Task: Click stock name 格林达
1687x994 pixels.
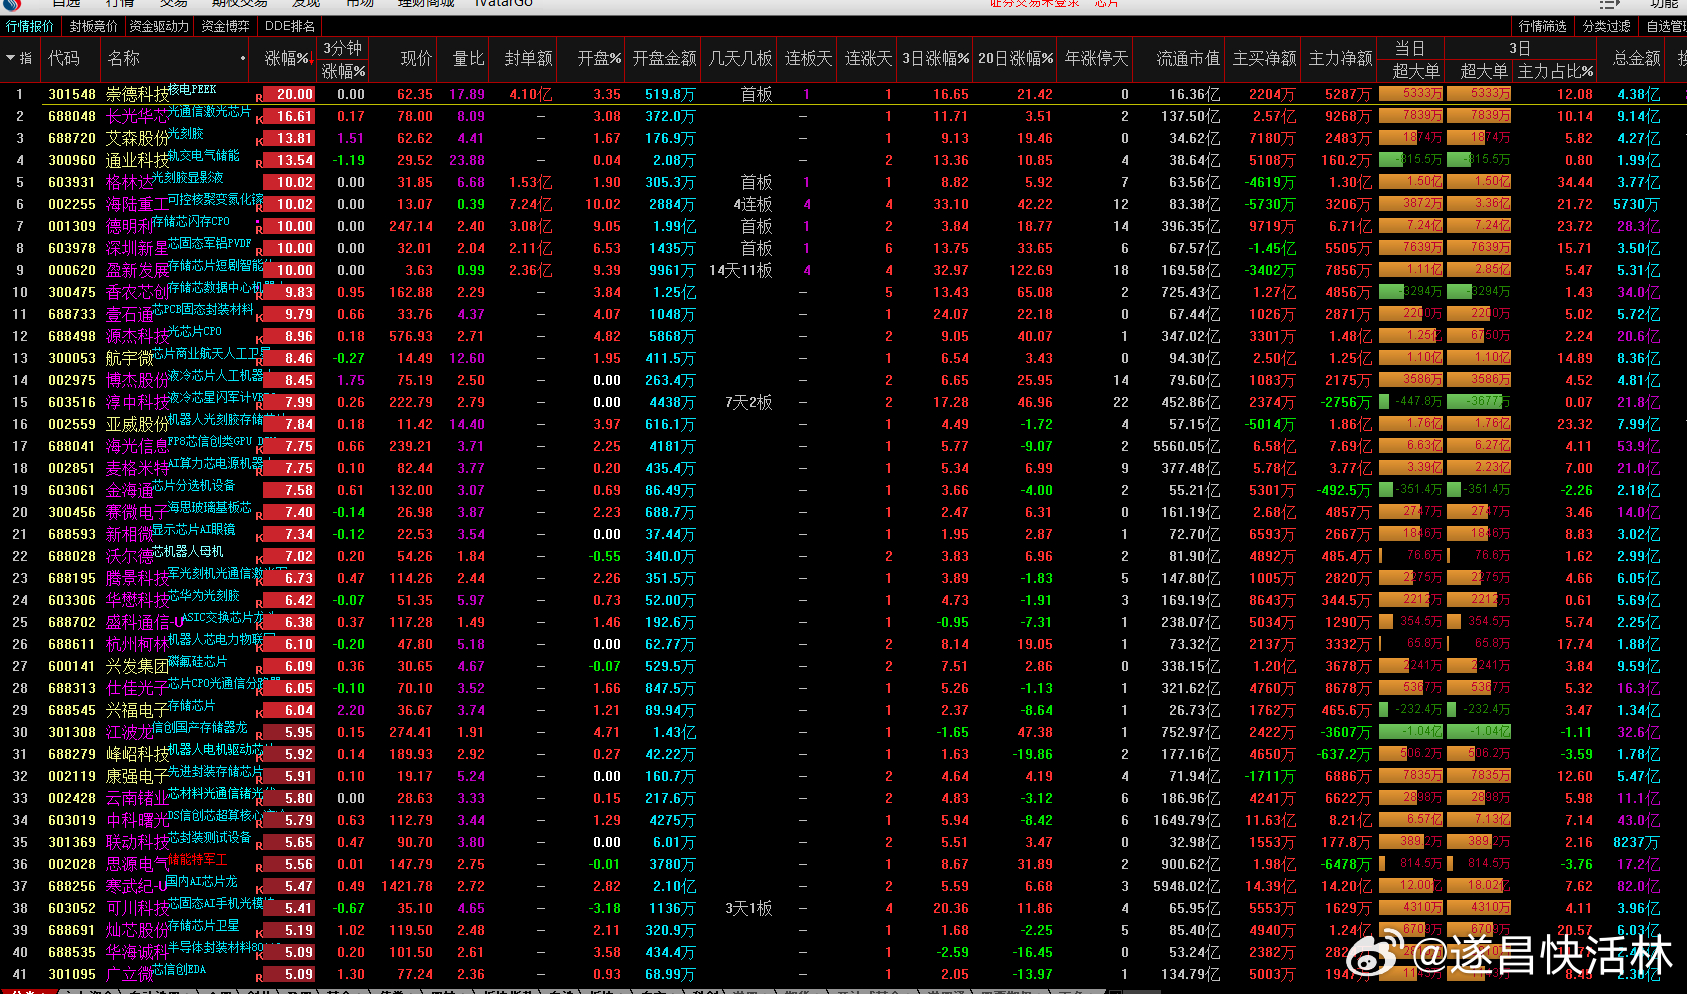Action: tap(129, 182)
